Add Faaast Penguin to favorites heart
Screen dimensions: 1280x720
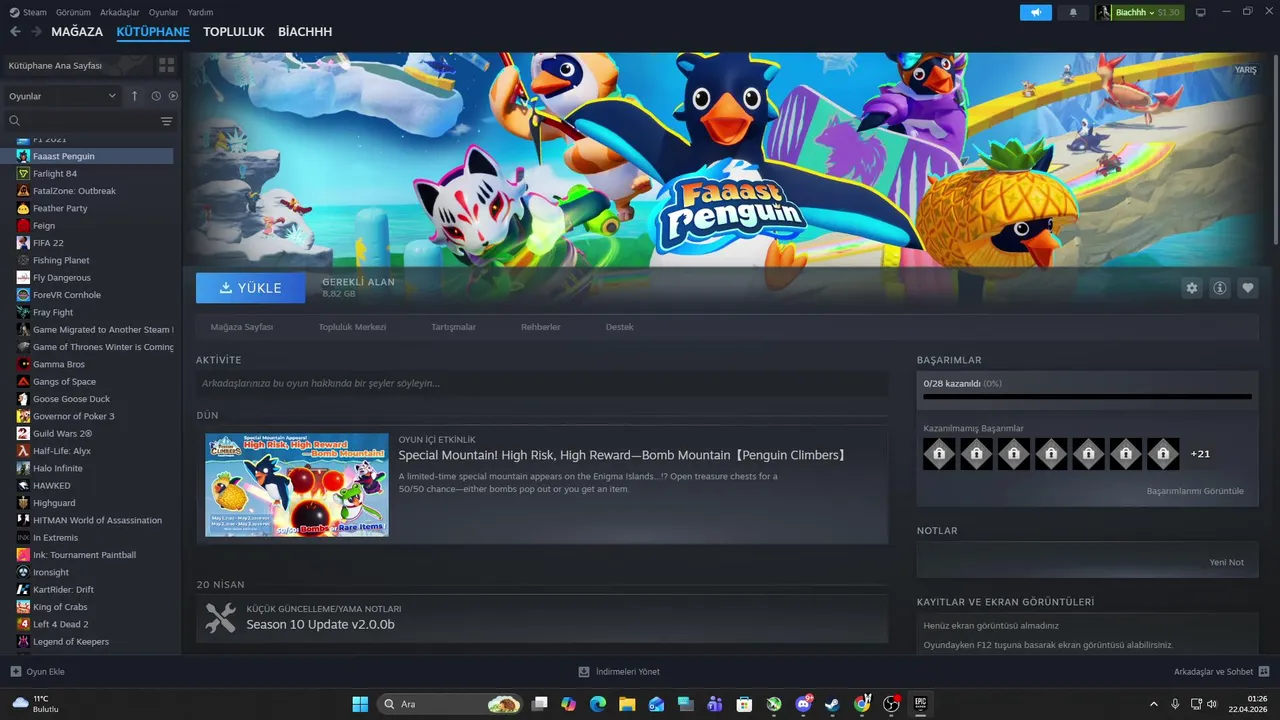click(1248, 288)
